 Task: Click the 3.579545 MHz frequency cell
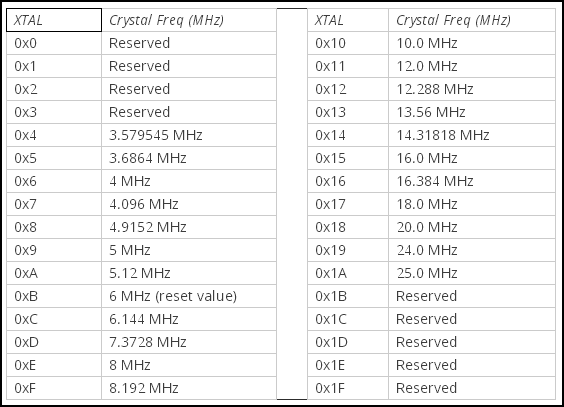189,135
